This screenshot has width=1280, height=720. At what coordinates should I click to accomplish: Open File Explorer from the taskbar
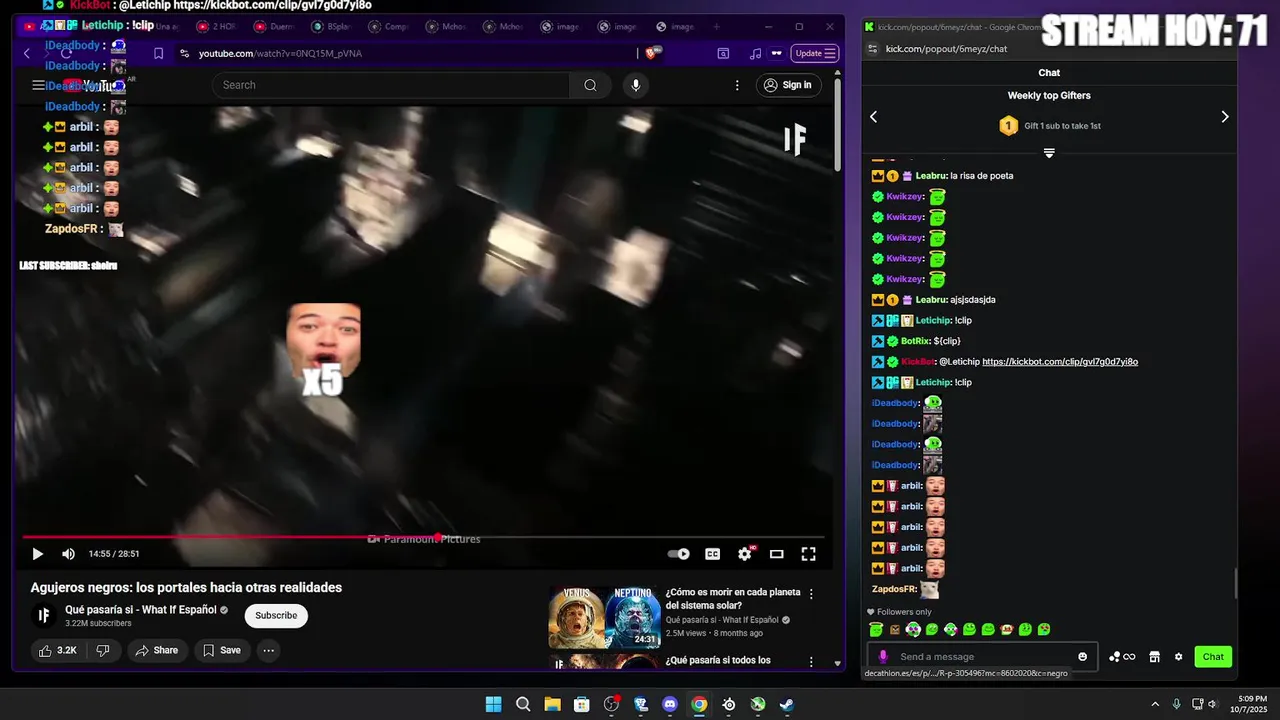(x=552, y=704)
